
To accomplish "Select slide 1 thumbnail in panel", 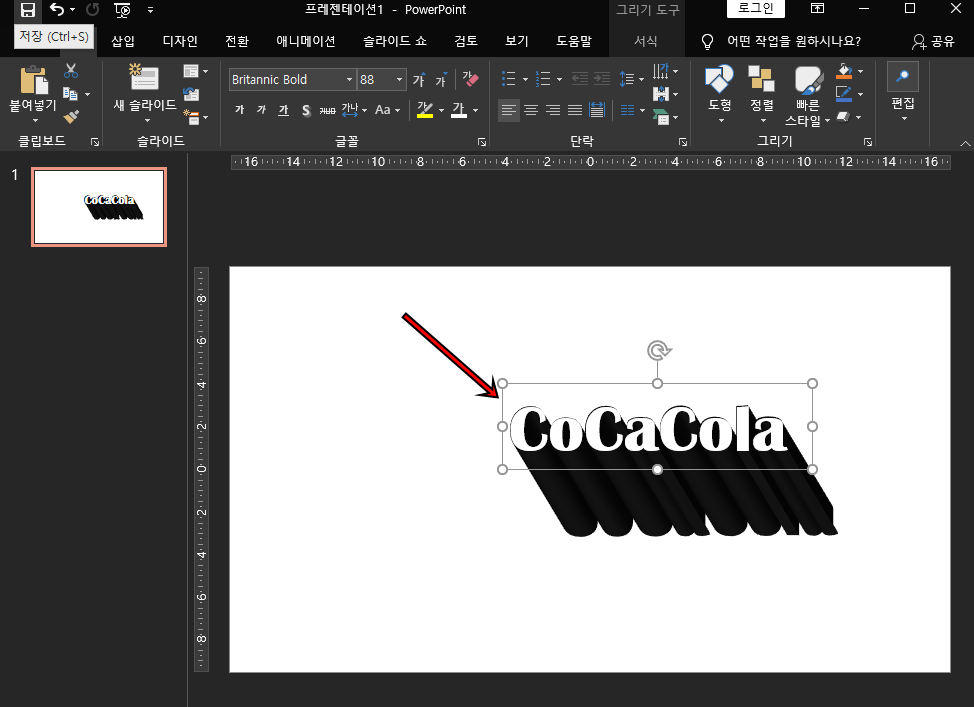I will [99, 207].
